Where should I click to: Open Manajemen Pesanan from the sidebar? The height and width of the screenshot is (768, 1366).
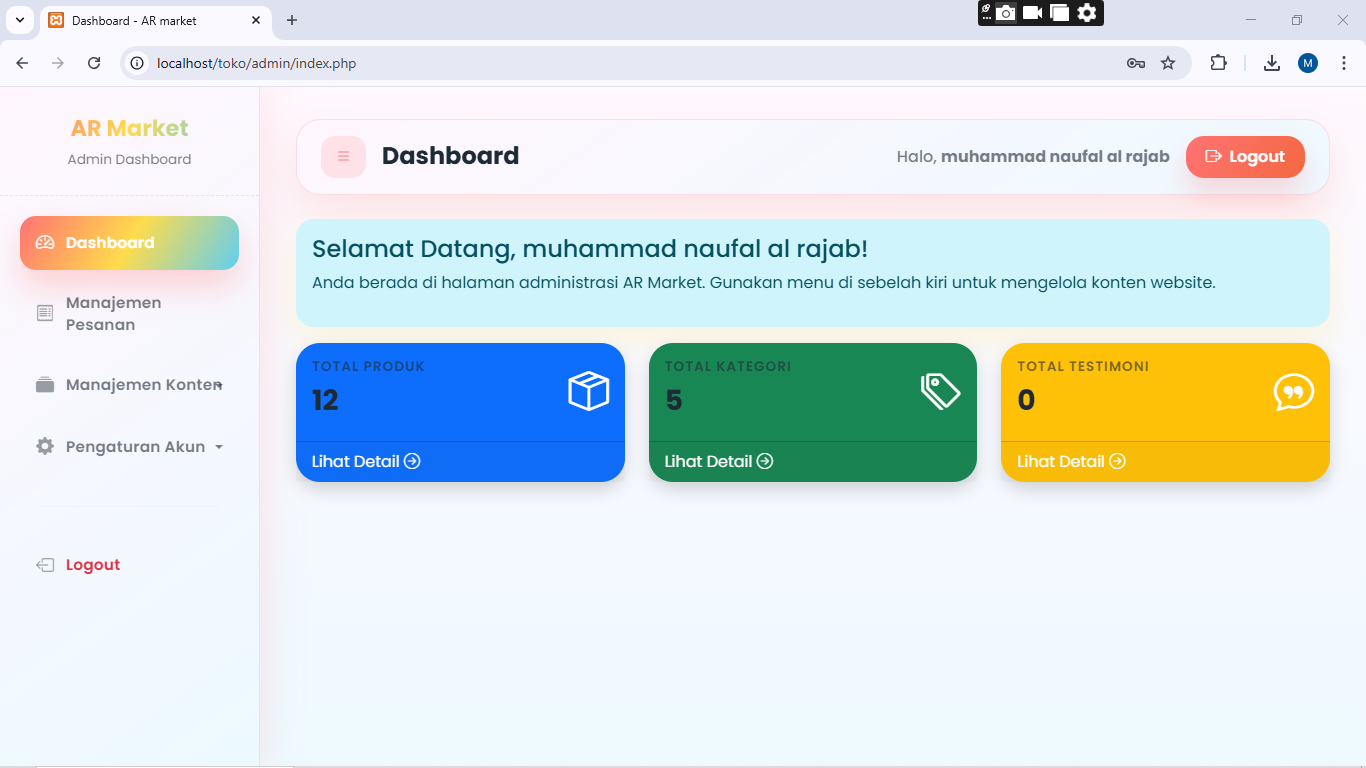[113, 313]
